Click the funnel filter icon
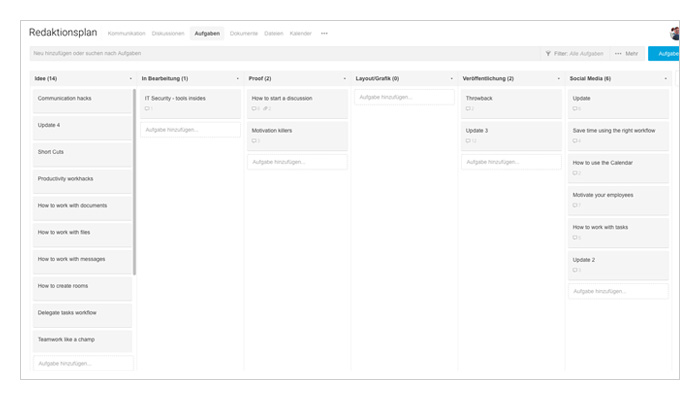 (548, 54)
